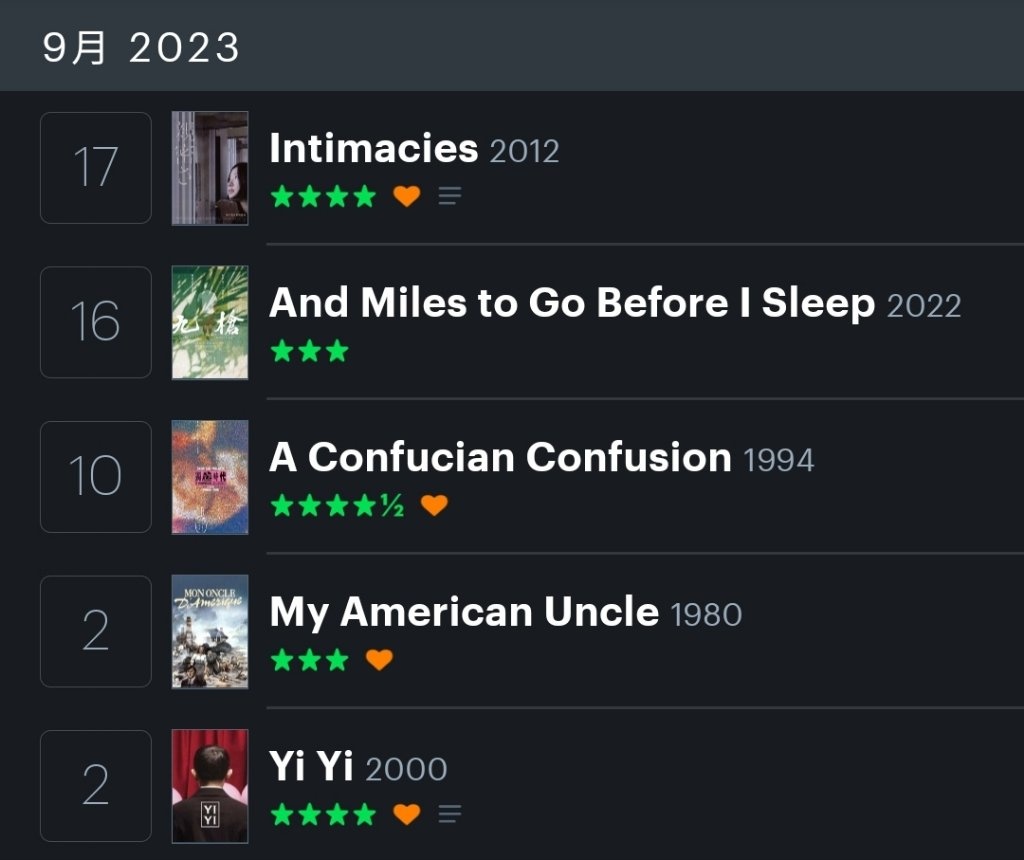Viewport: 1024px width, 860px height.
Task: Open the And Miles to Go Before I Sleep poster
Action: click(210, 323)
